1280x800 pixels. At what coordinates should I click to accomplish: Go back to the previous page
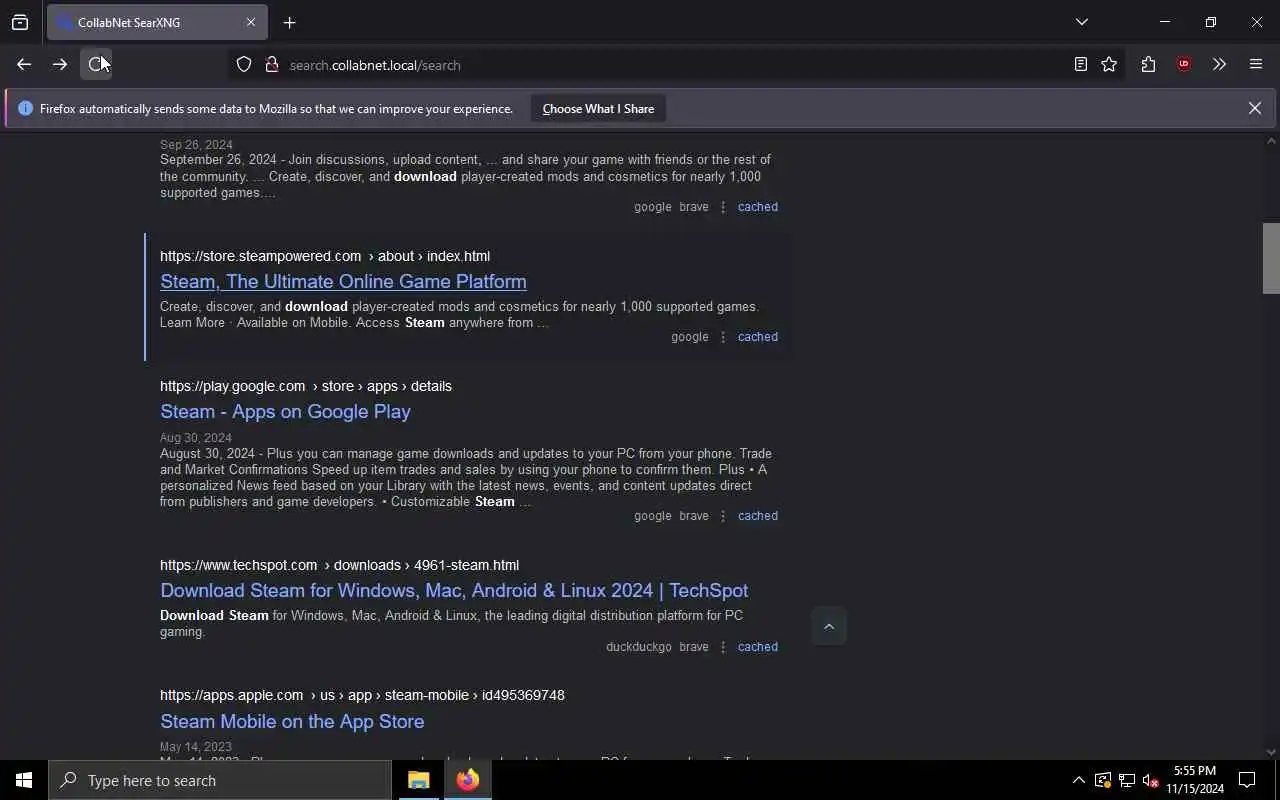(x=24, y=64)
